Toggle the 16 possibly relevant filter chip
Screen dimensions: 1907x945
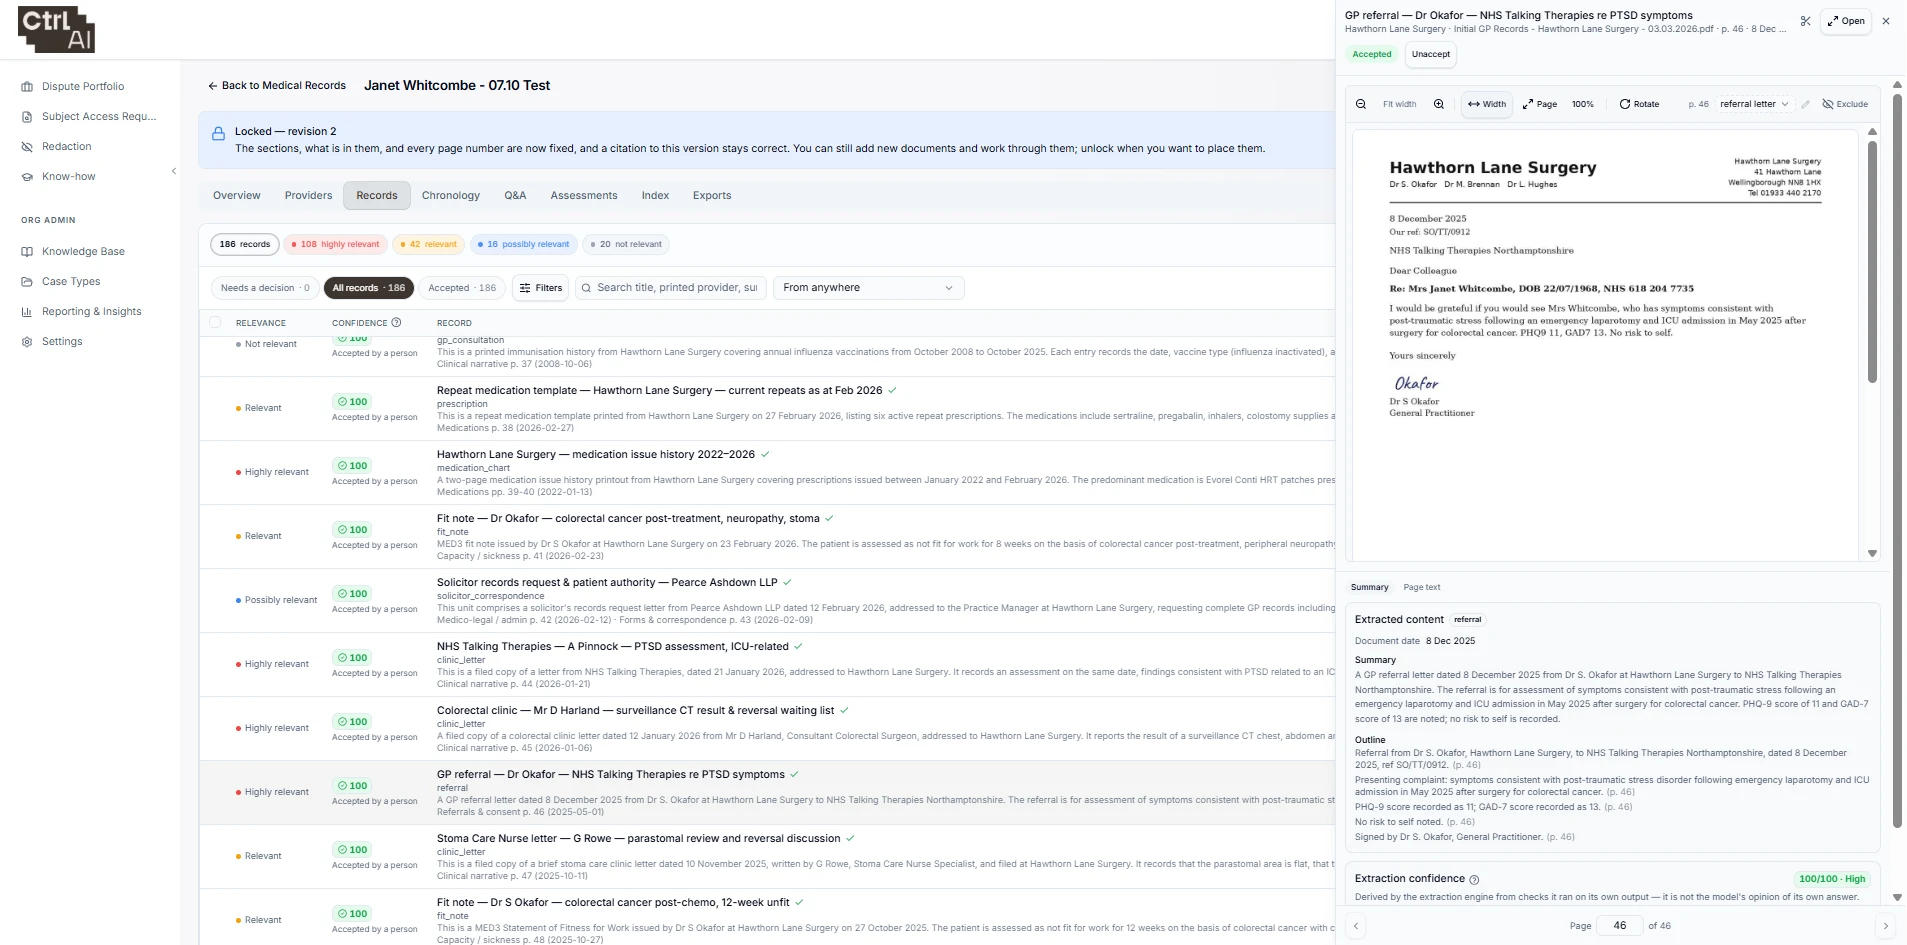tap(523, 244)
